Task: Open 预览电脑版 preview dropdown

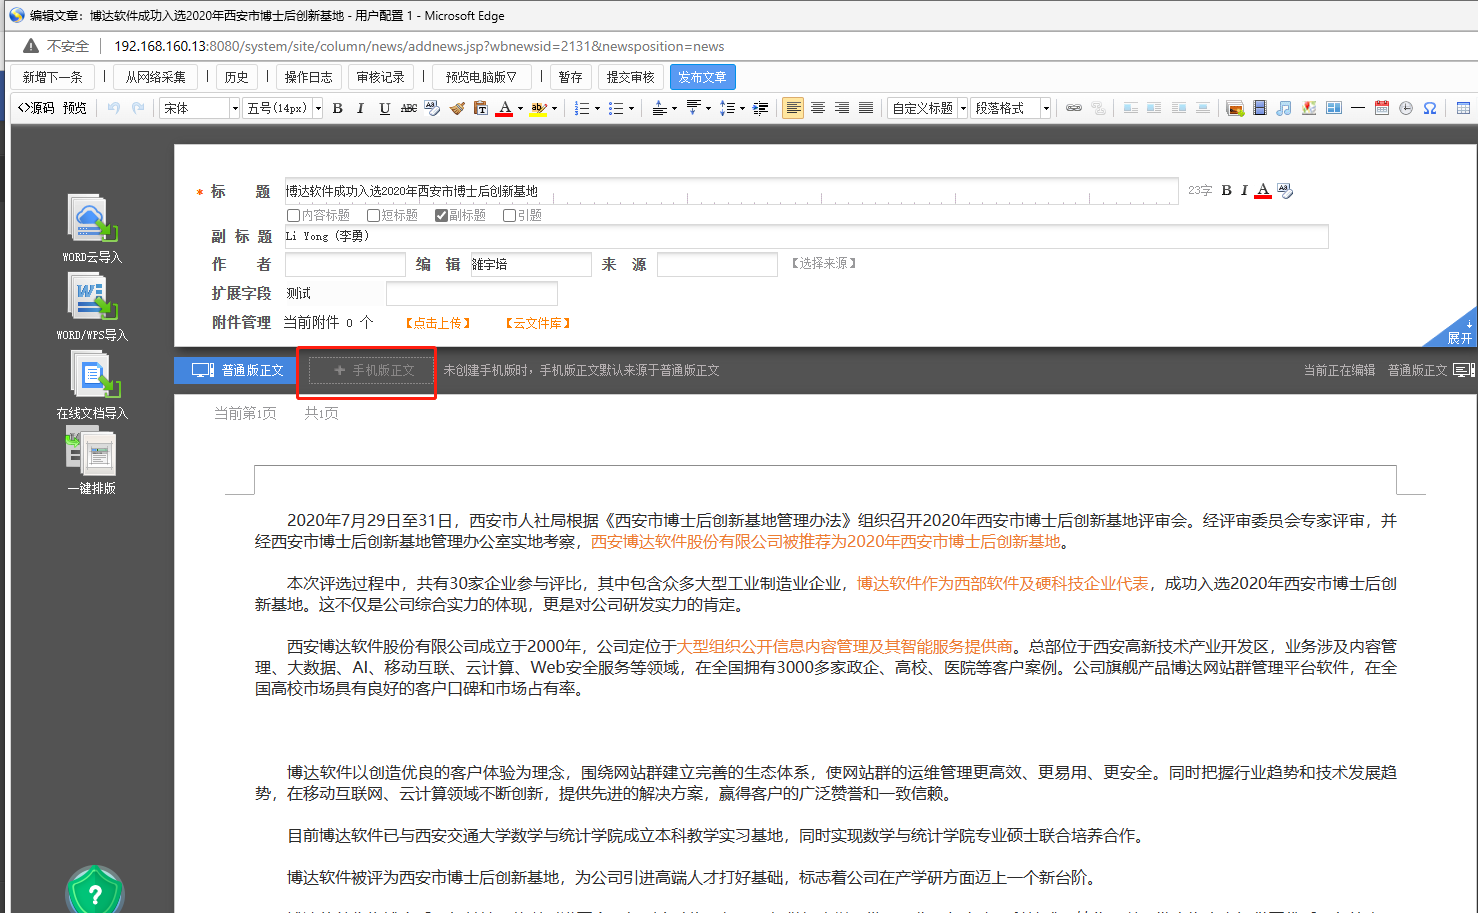Action: point(481,77)
